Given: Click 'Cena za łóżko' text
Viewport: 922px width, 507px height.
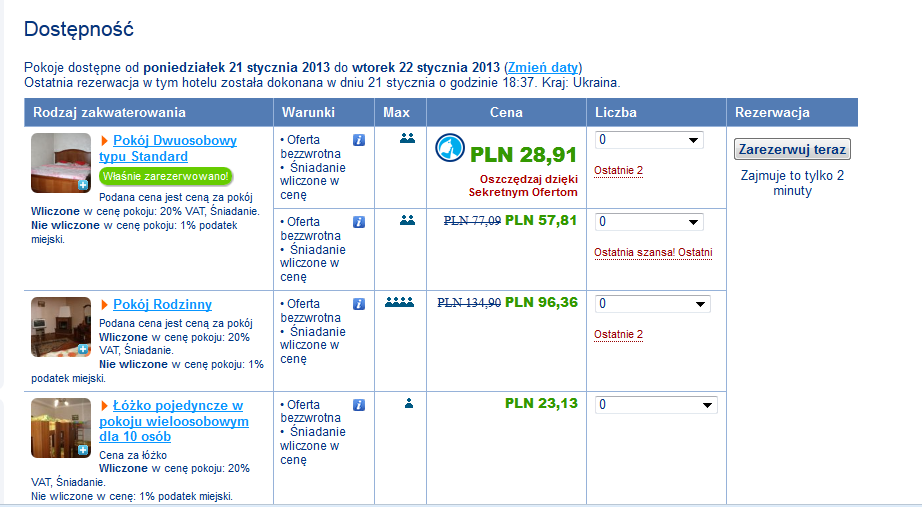Looking at the screenshot, I should coord(133,455).
